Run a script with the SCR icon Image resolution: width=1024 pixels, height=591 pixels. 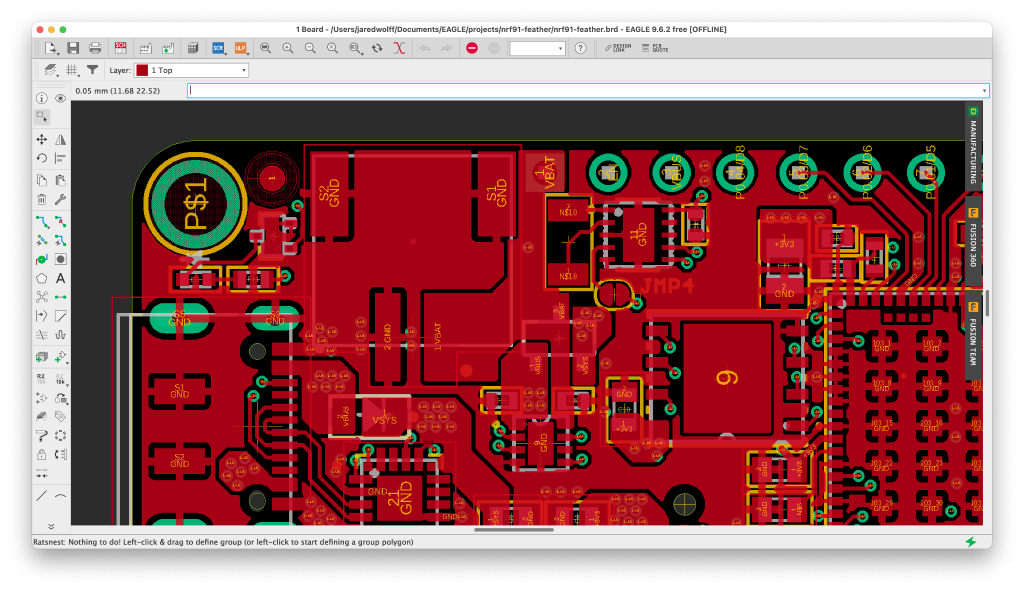click(218, 48)
